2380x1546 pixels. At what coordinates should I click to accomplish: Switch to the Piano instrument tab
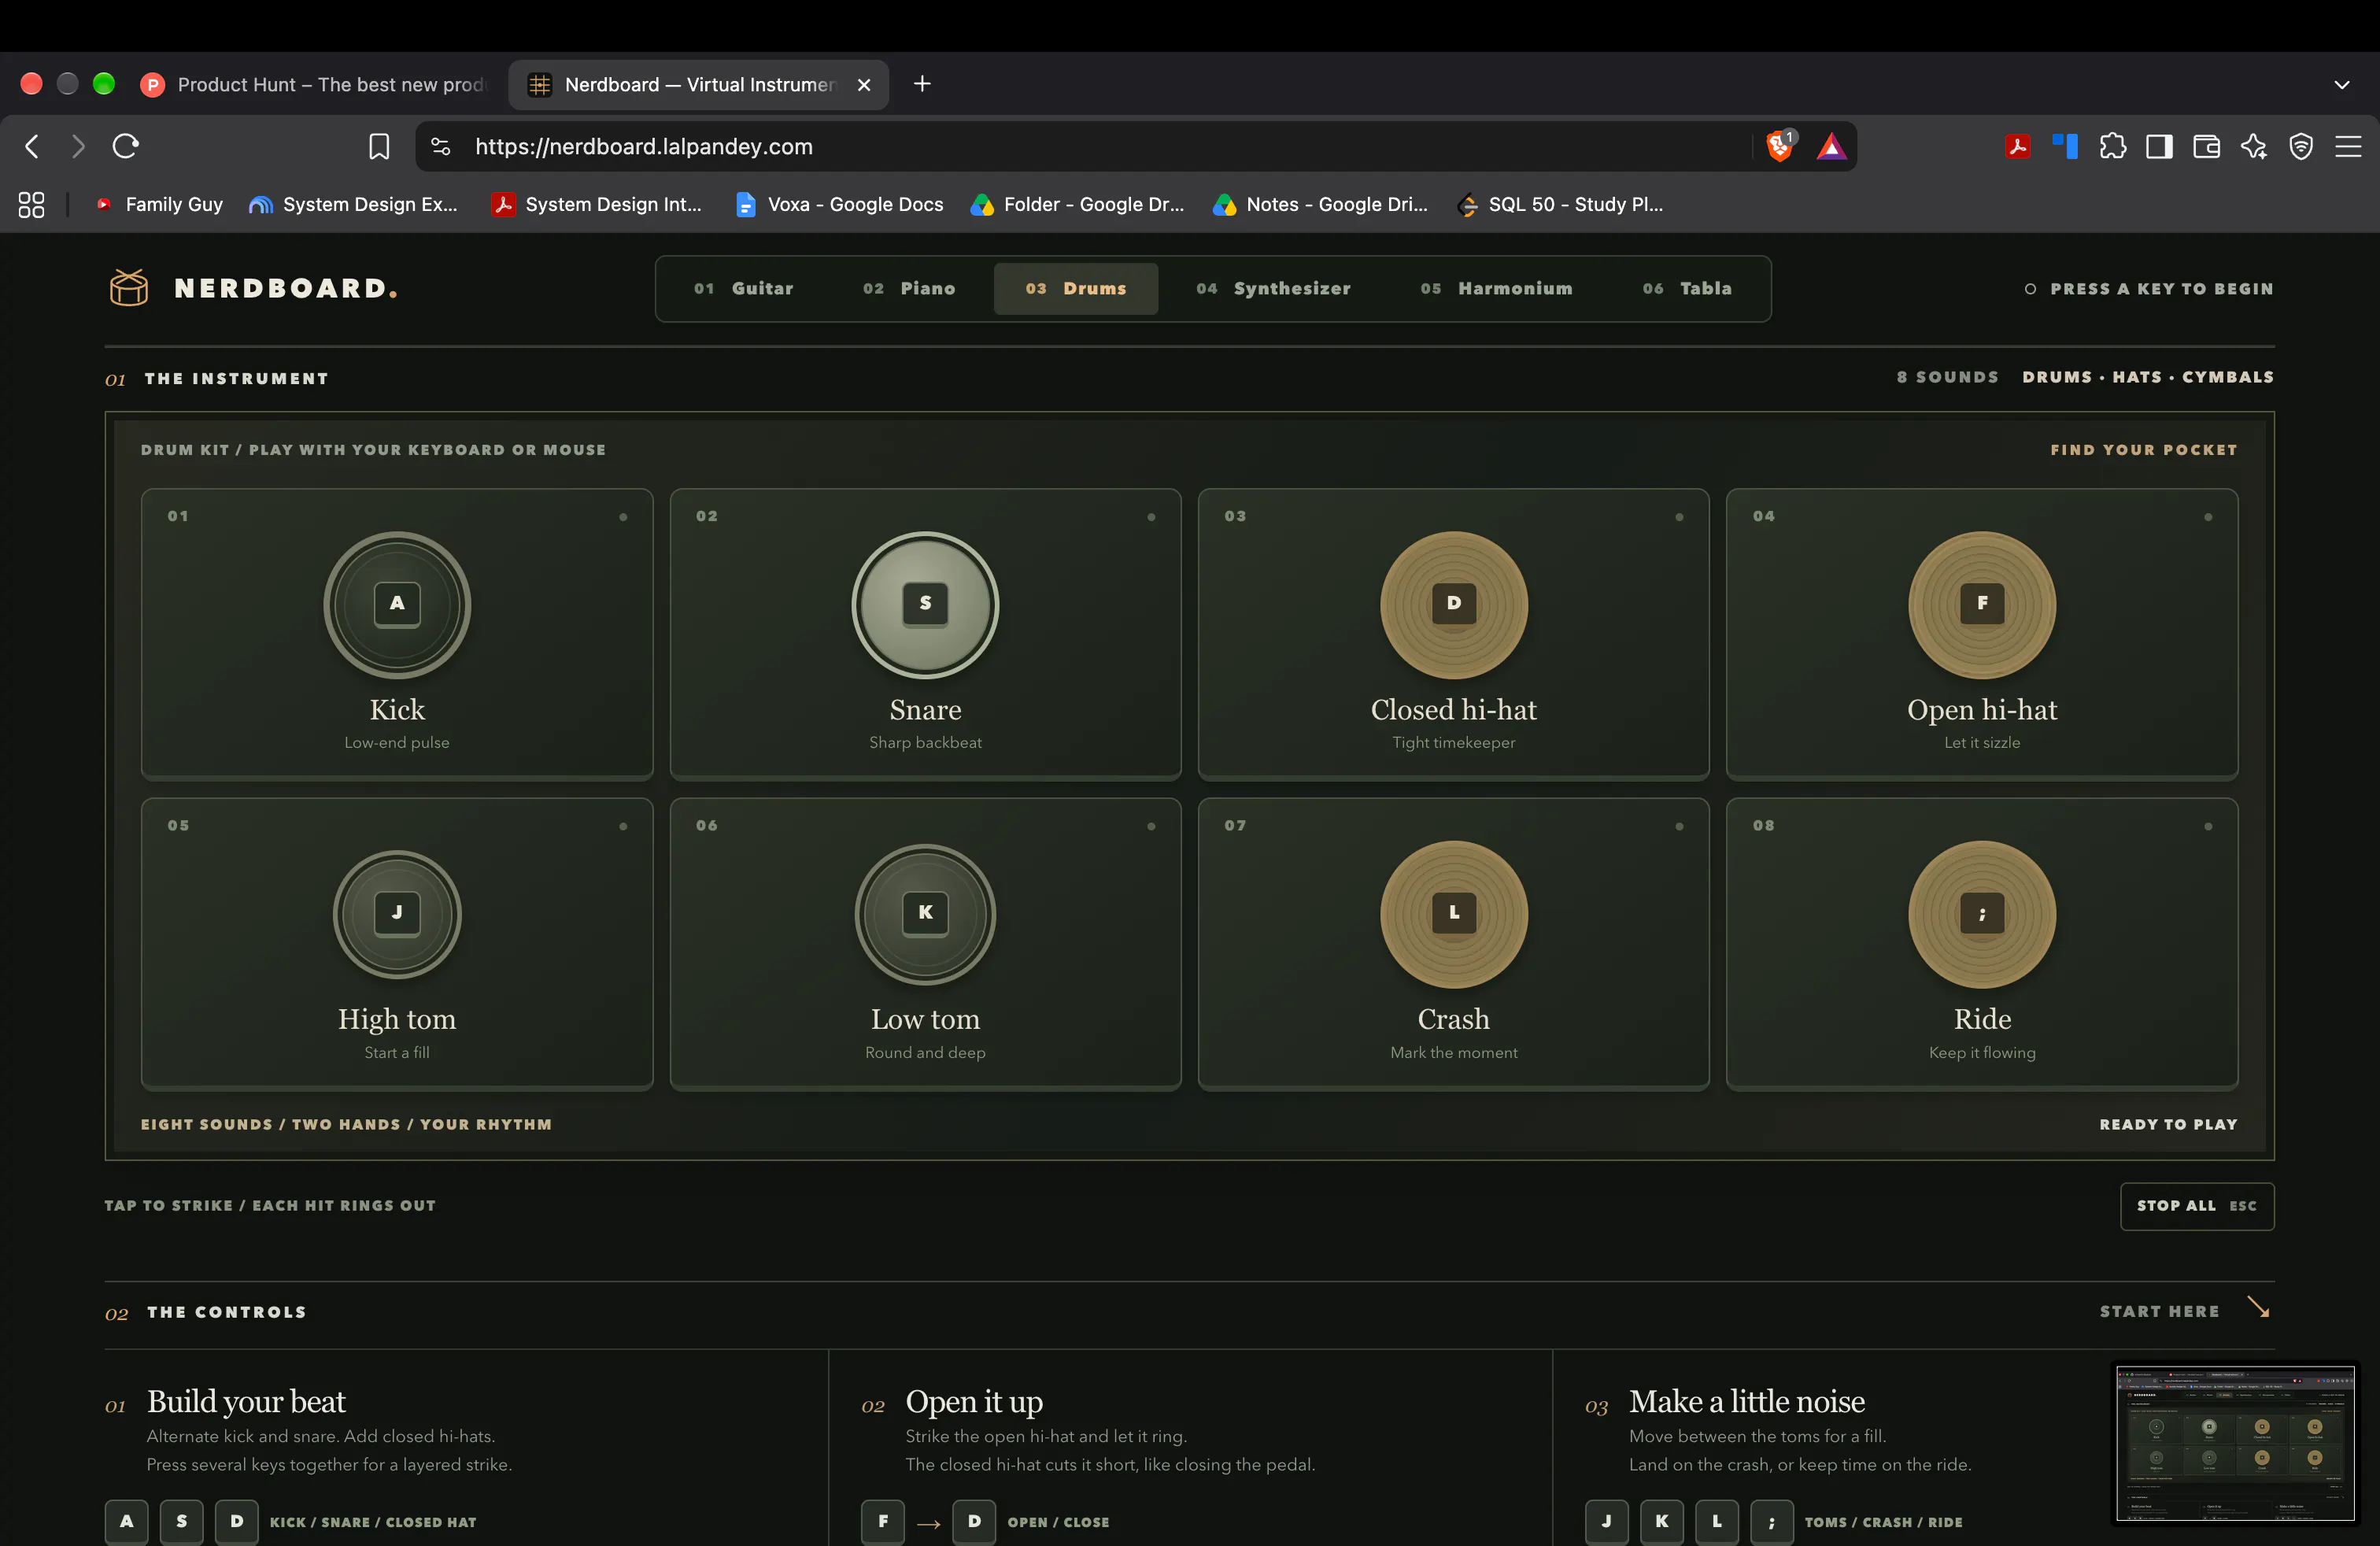[909, 288]
